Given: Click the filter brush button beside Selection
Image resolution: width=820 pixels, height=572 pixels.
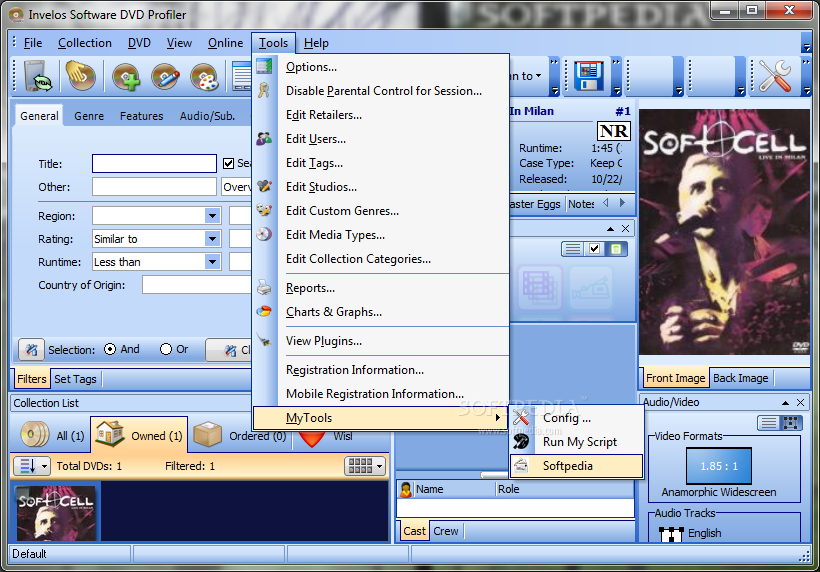Looking at the screenshot, I should (x=31, y=349).
